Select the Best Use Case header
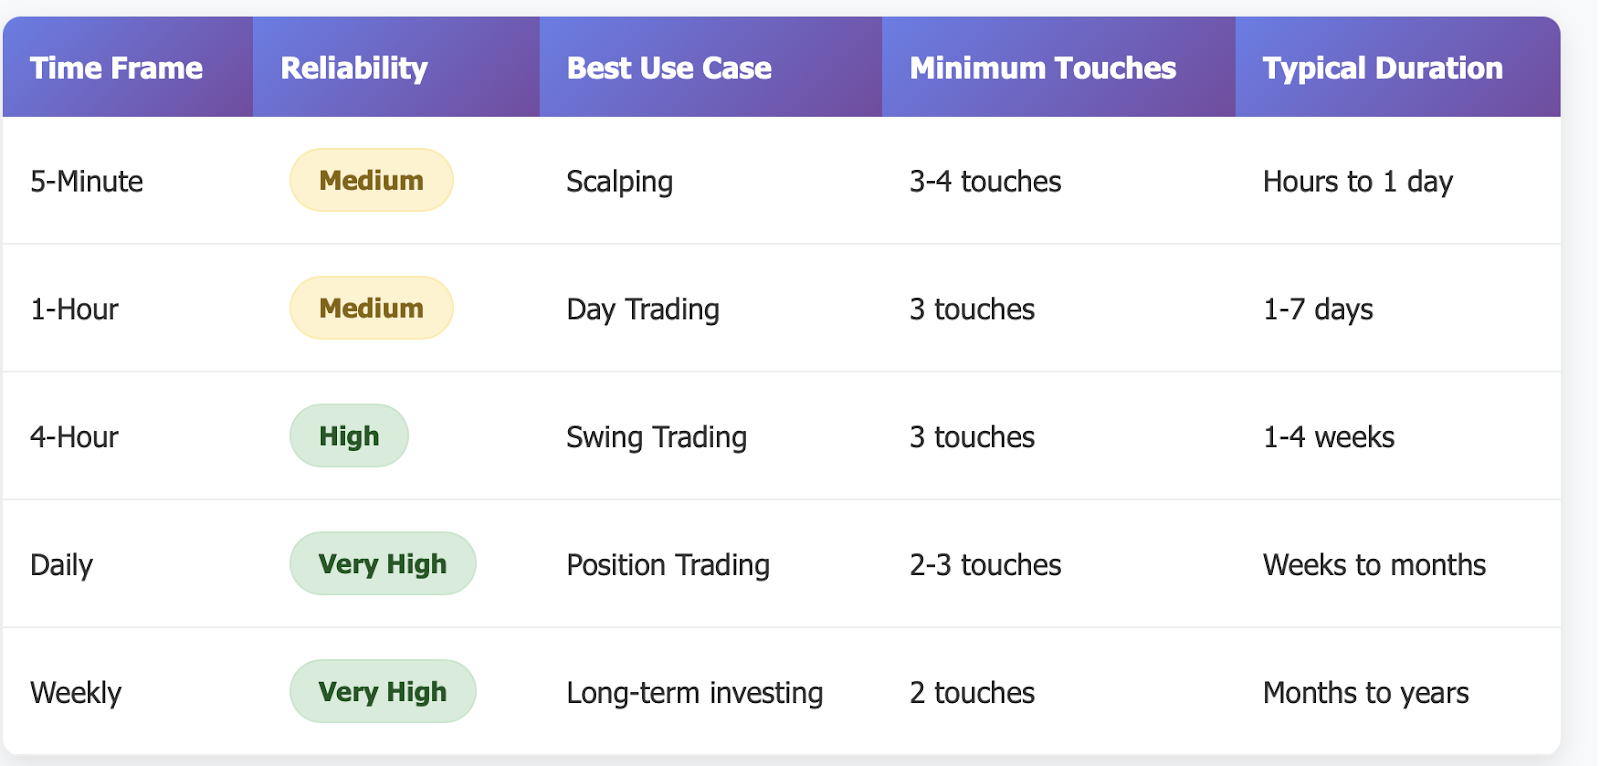The height and width of the screenshot is (766, 1600). tap(669, 68)
